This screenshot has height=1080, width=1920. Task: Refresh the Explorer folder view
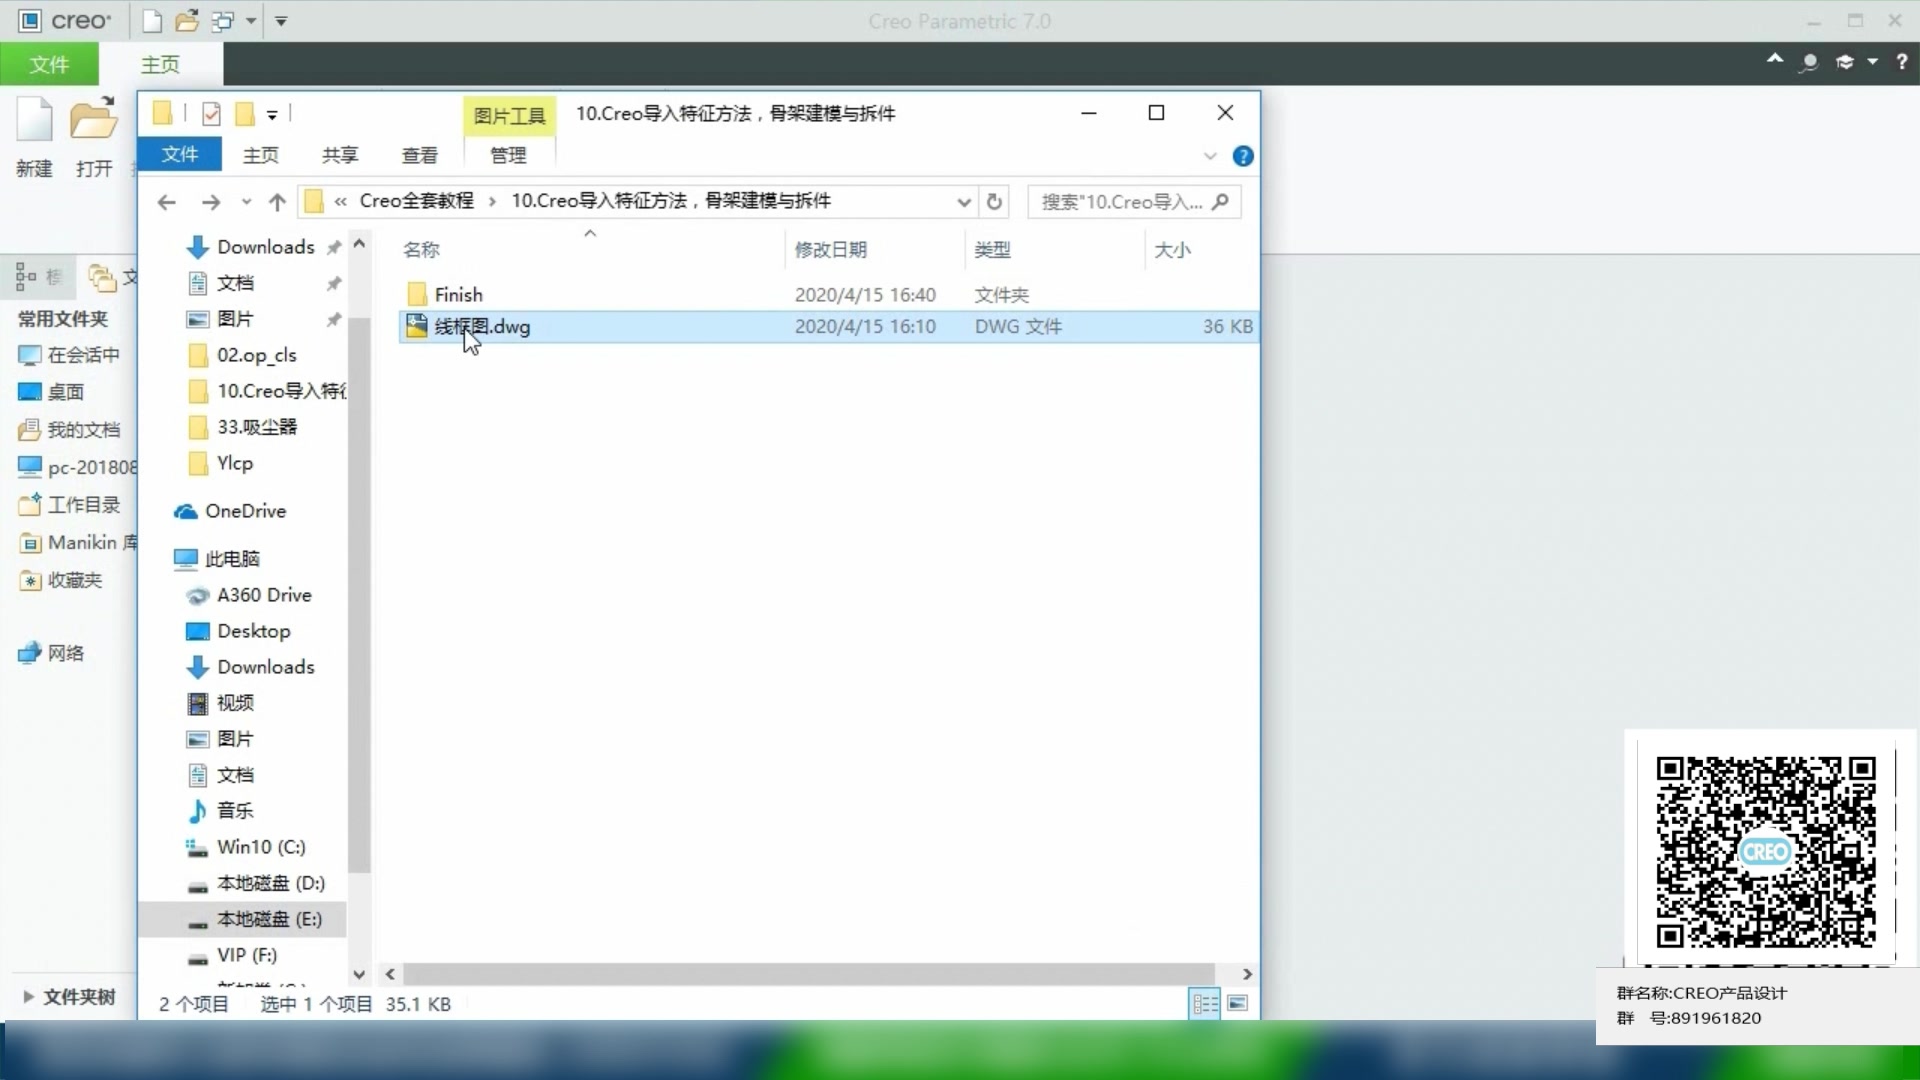[994, 202]
